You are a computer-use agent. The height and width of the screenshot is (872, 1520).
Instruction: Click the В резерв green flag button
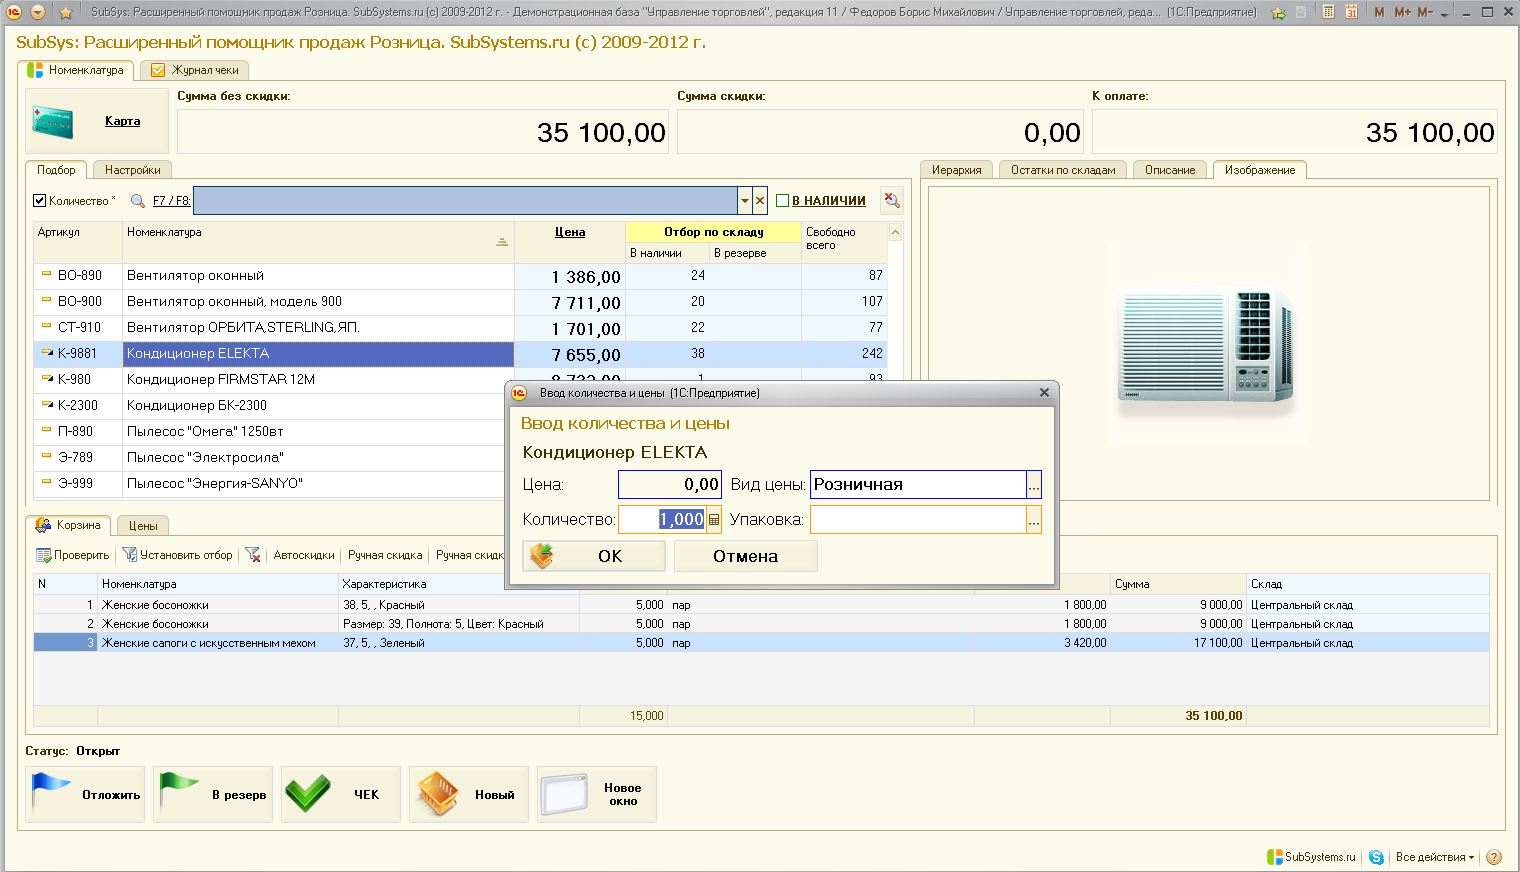tap(213, 795)
